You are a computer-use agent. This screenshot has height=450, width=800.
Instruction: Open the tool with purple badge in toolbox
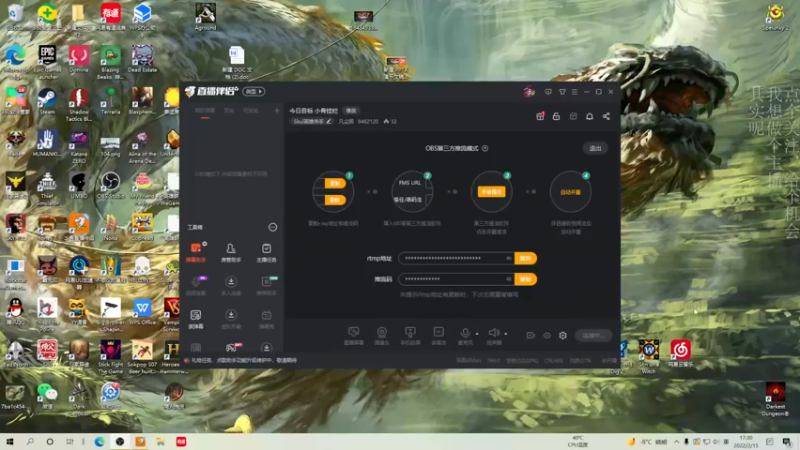[196, 285]
